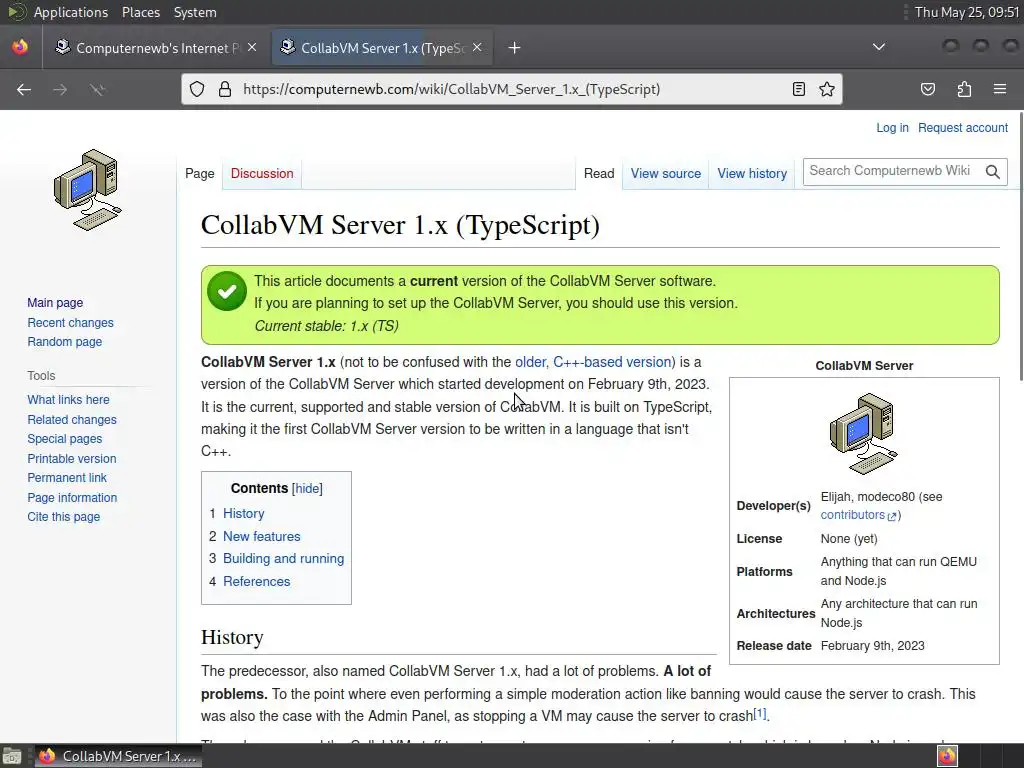Click footnote reference [1]
Viewport: 1024px width, 768px height.
(760, 713)
